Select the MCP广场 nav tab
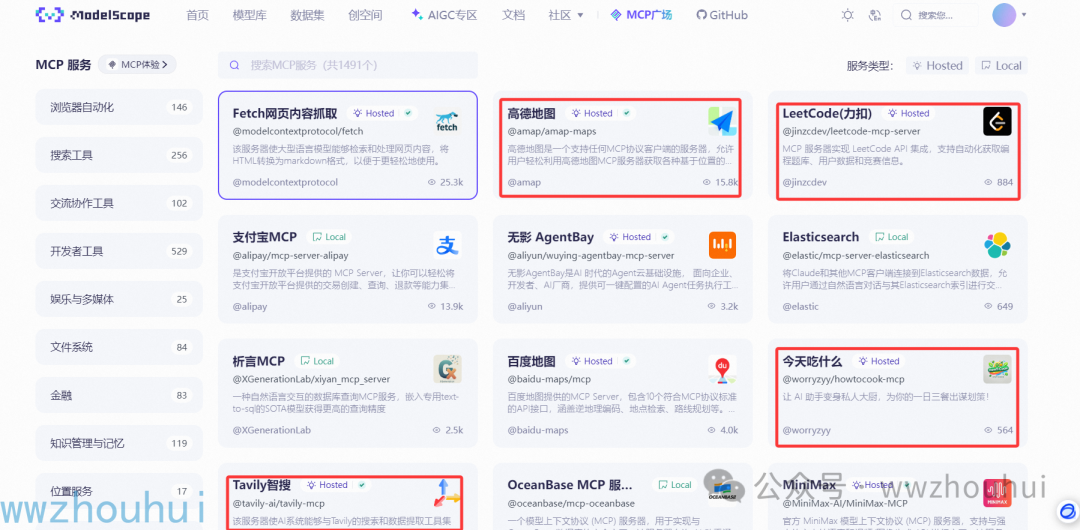This screenshot has height=530, width=1080. [640, 14]
